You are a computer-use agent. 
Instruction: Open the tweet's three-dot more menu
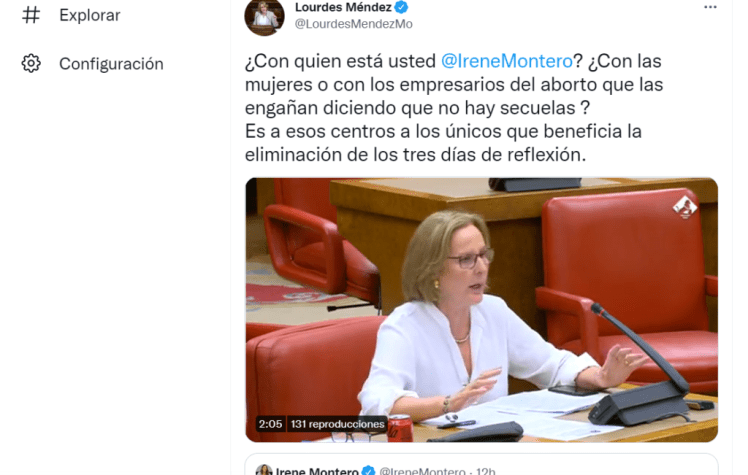[x=710, y=7]
